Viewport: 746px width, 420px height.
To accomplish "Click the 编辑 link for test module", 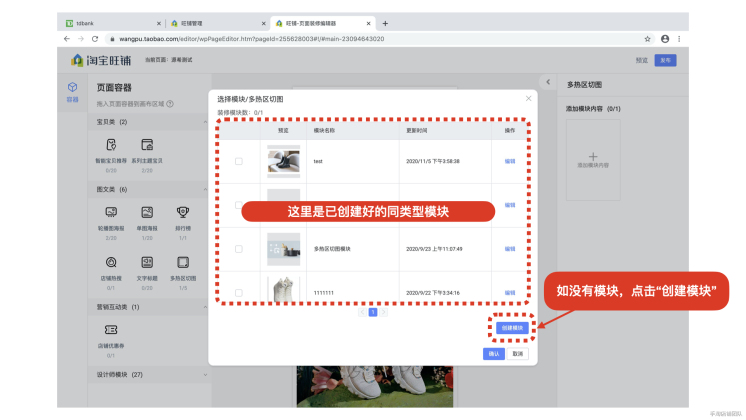I will pos(510,161).
